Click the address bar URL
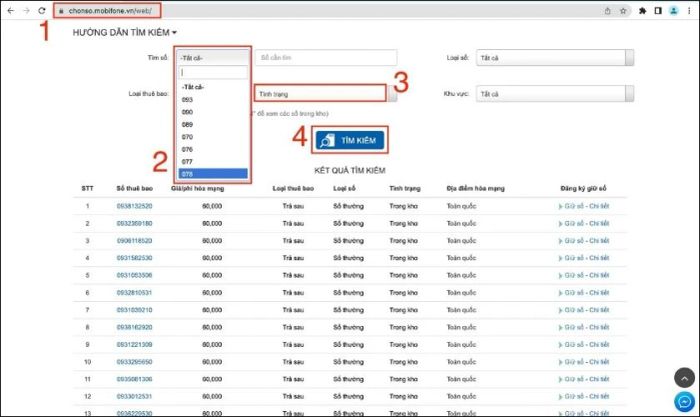Screen dimensions: 700x417 tap(110, 11)
